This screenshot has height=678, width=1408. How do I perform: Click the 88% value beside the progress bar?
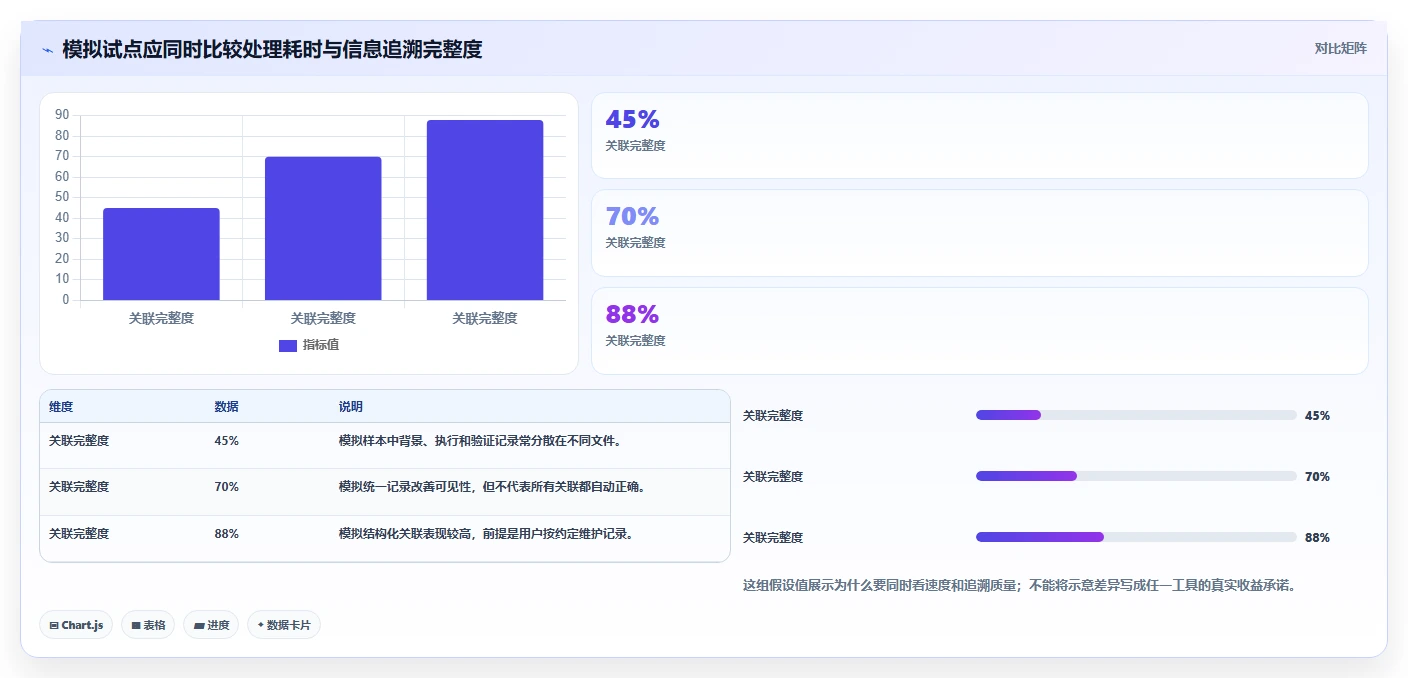(1317, 538)
